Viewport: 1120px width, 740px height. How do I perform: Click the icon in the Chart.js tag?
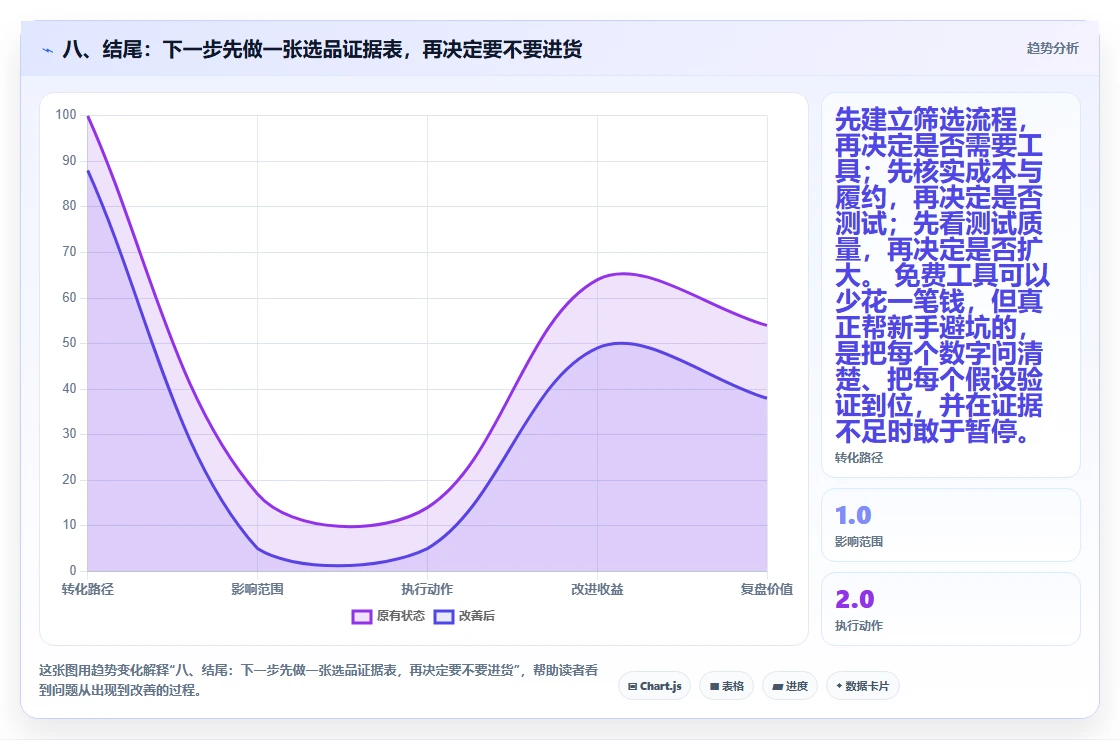click(632, 686)
